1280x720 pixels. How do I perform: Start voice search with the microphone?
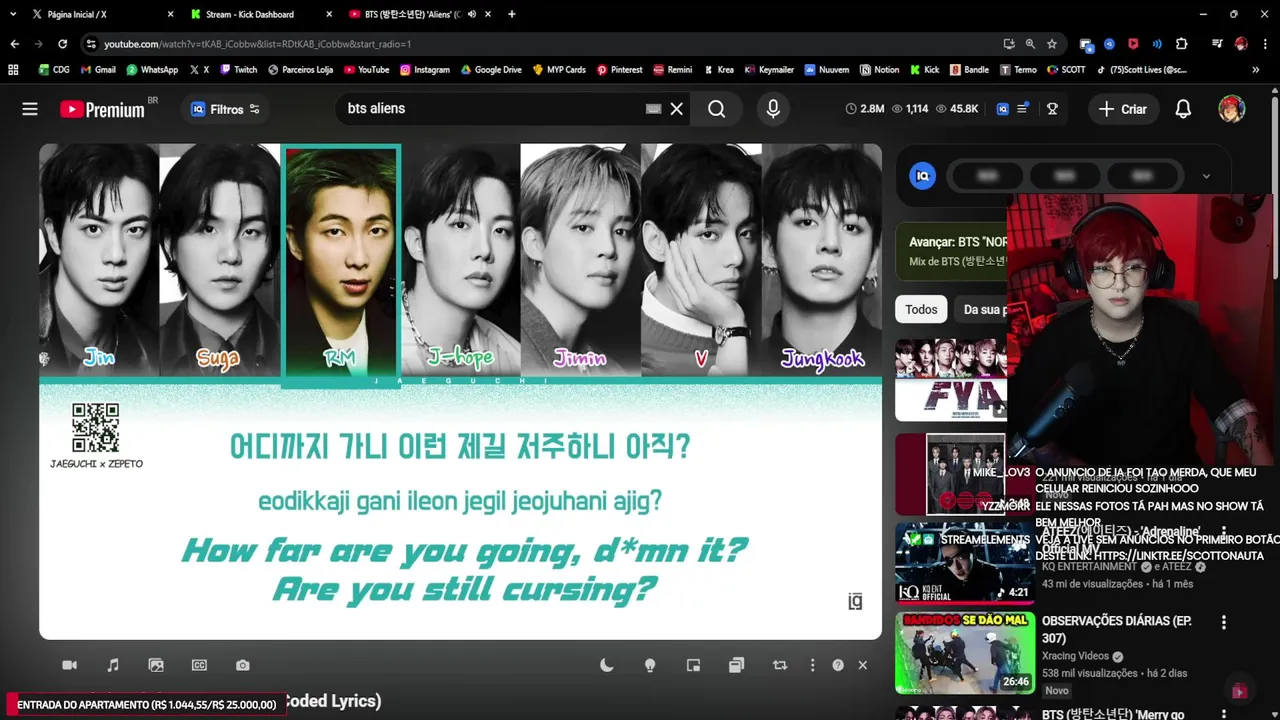(773, 109)
